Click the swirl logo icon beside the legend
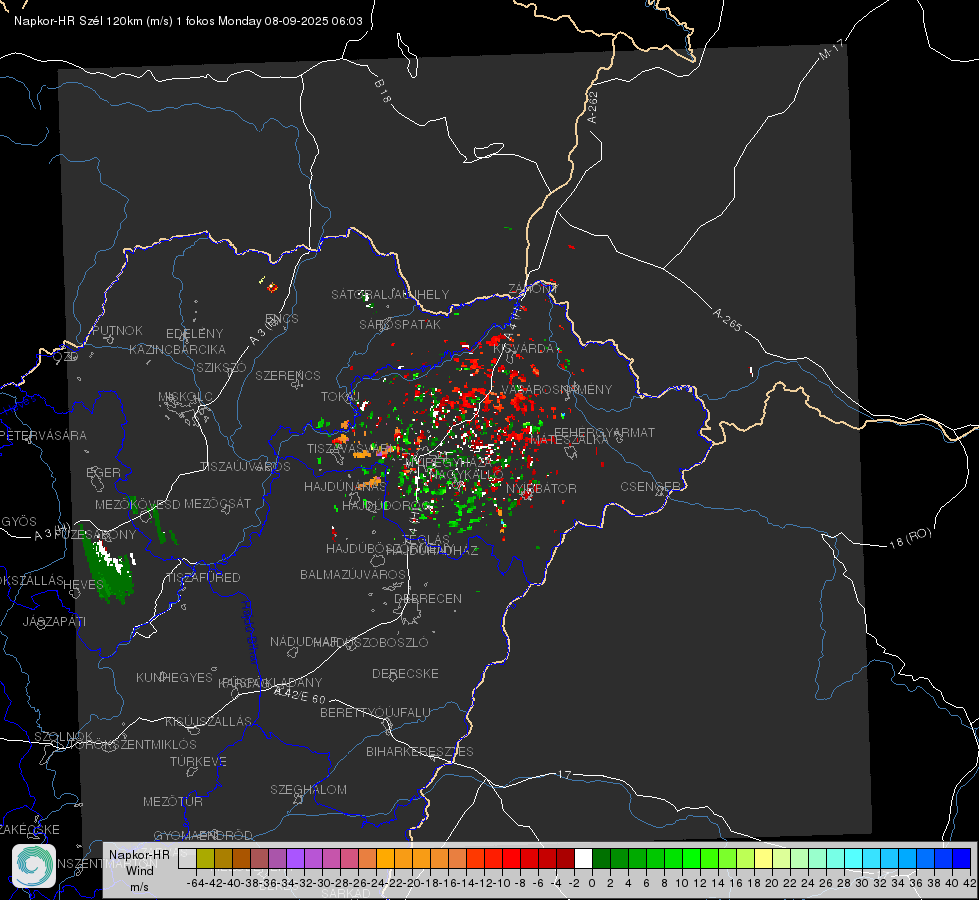Viewport: 979px width, 900px height. click(34, 866)
